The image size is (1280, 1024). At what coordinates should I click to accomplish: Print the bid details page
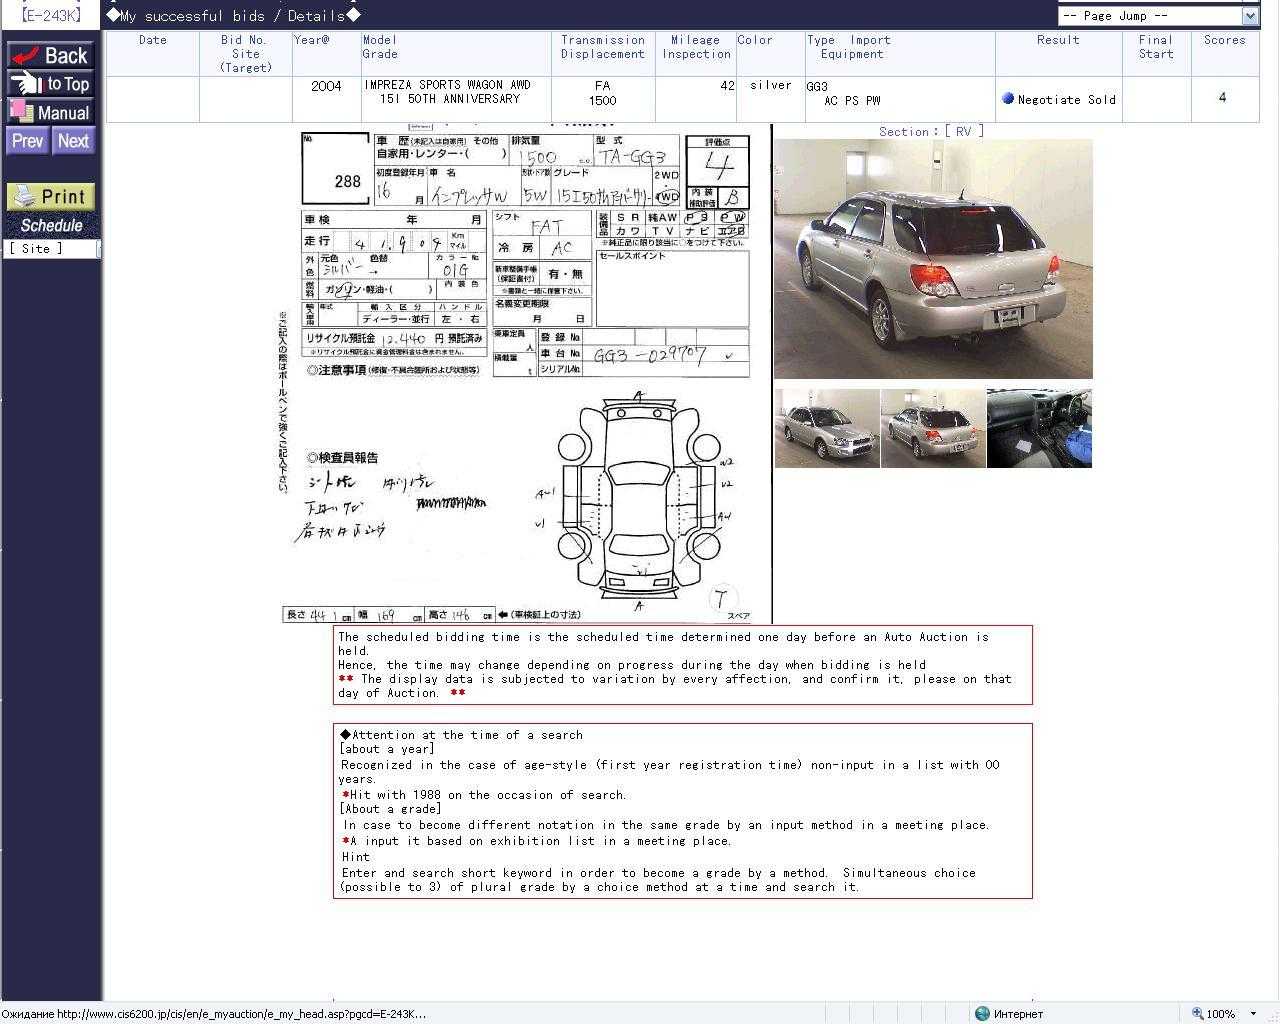[51, 197]
